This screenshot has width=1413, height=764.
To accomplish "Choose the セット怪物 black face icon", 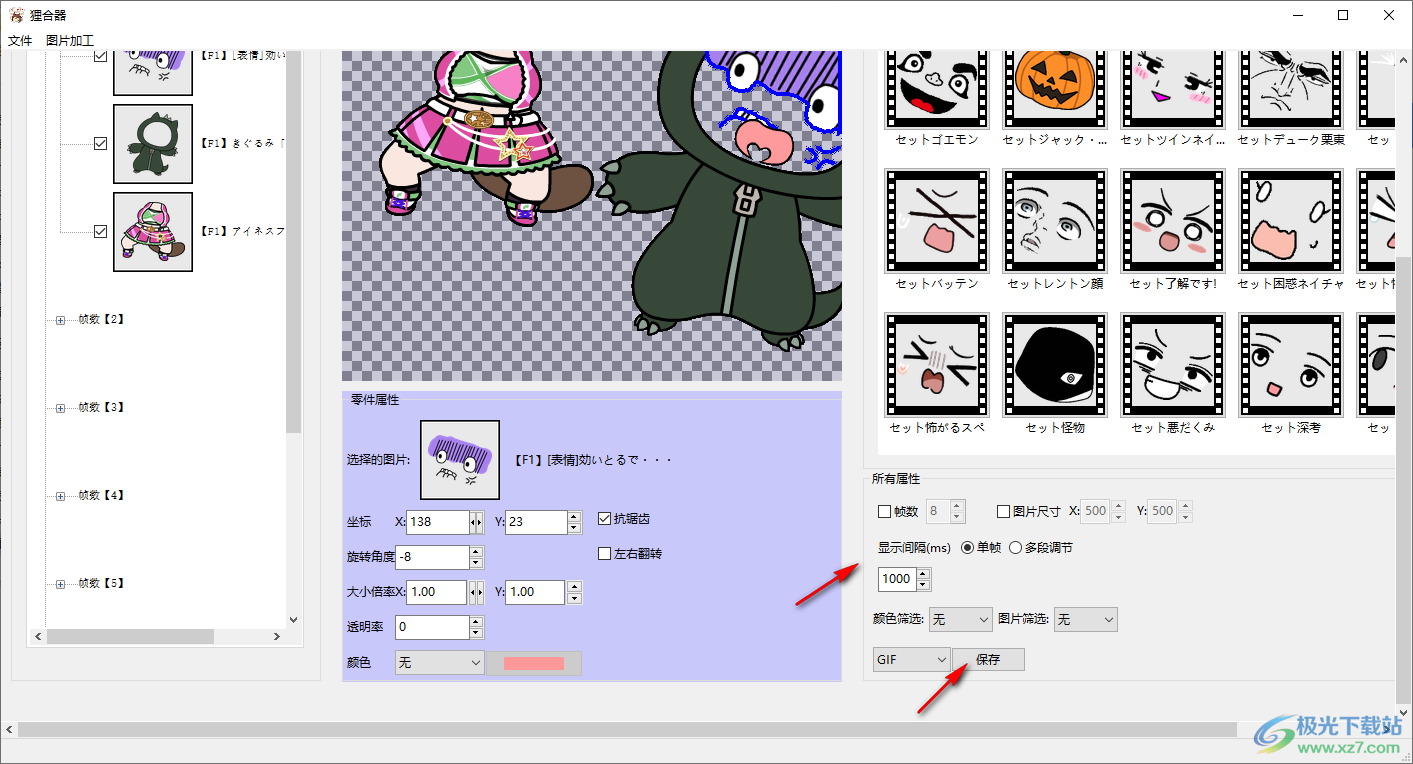I will pyautogui.click(x=1055, y=365).
